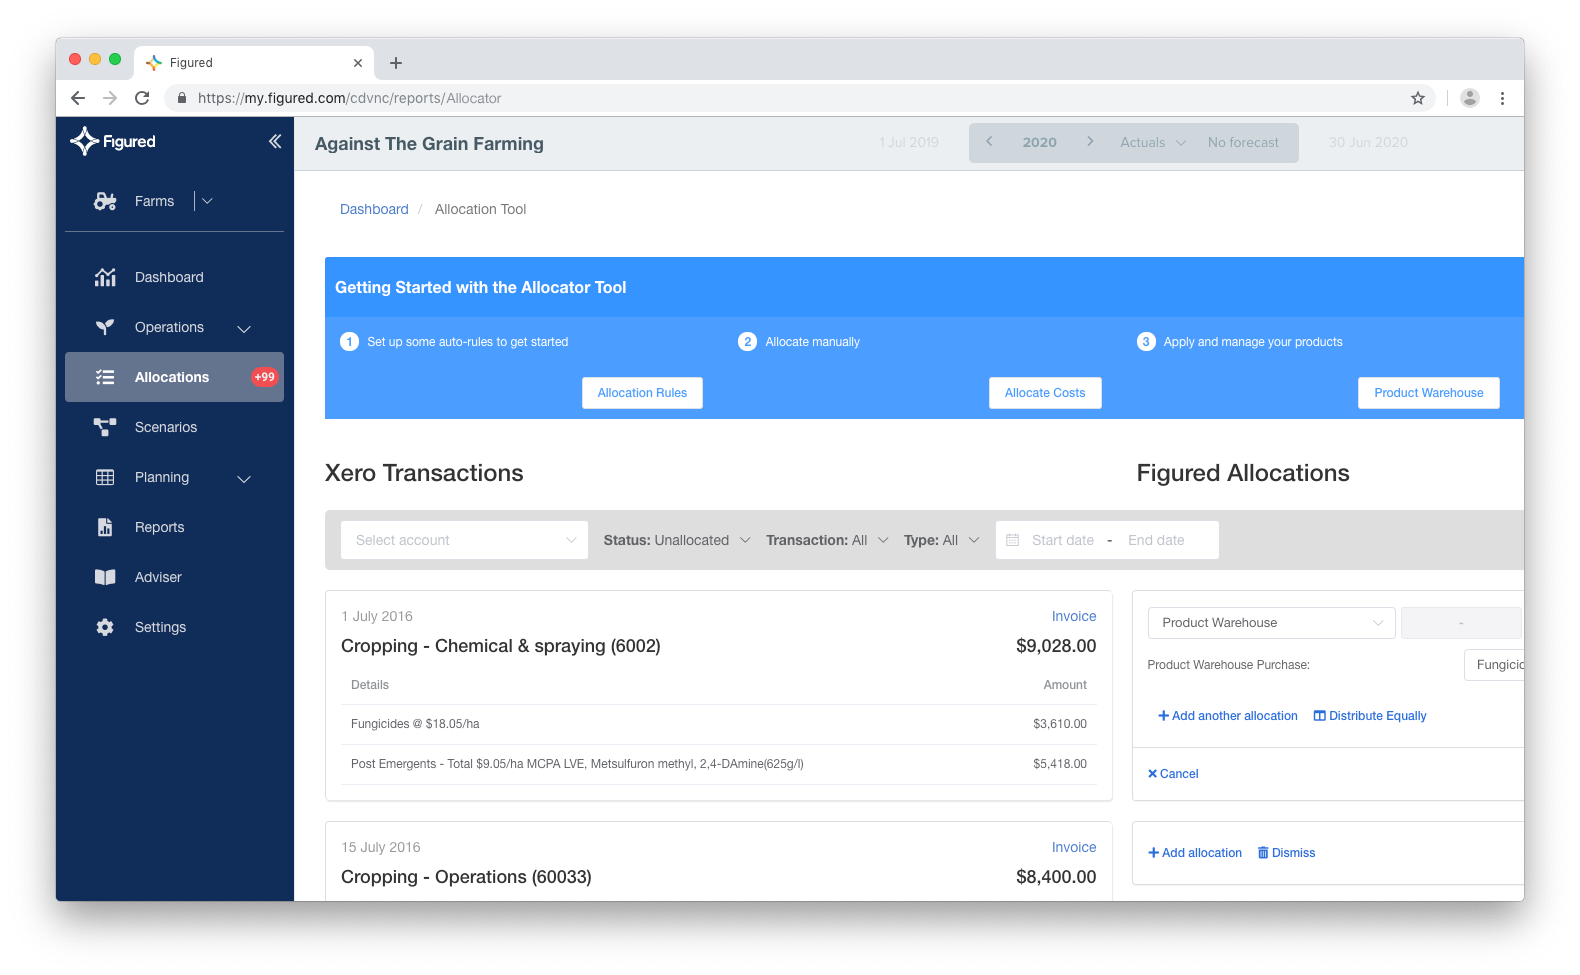The image size is (1580, 975).
Task: Open Allocations in sidebar menu
Action: [x=174, y=377]
